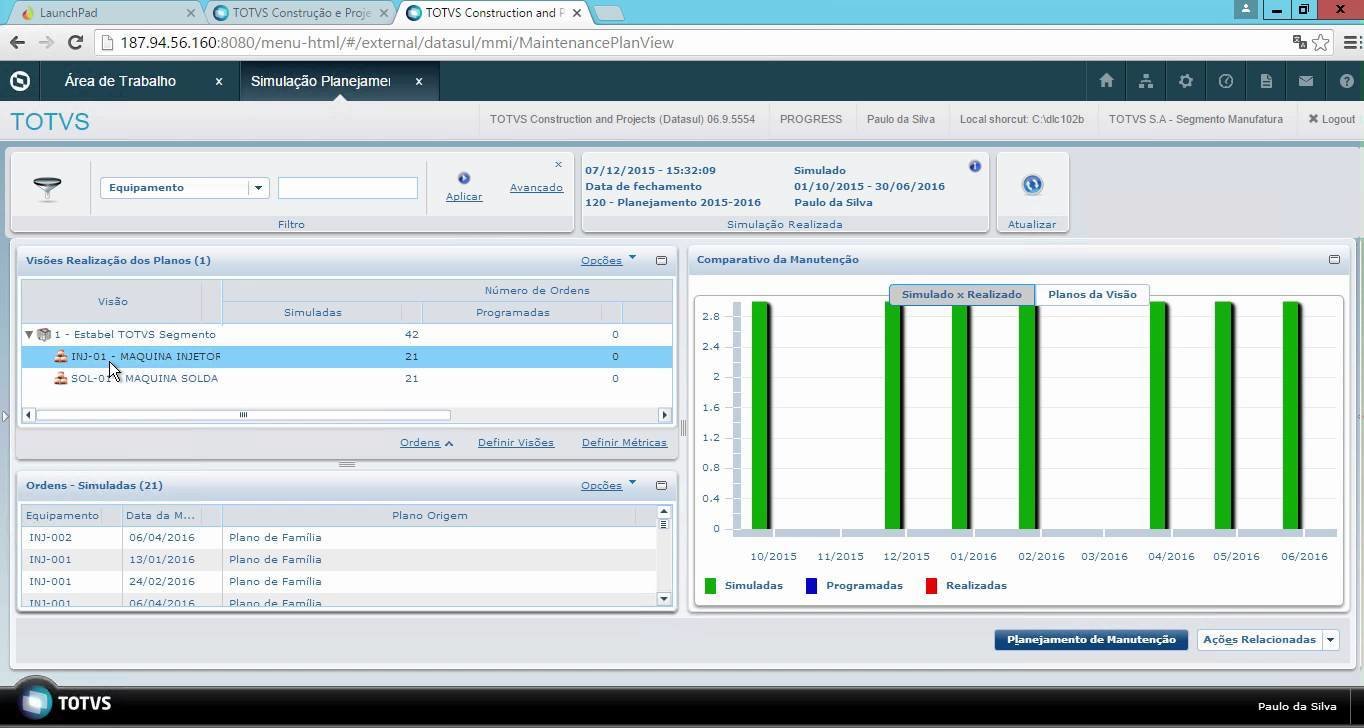Open the organization chart icon in header

click(1146, 81)
